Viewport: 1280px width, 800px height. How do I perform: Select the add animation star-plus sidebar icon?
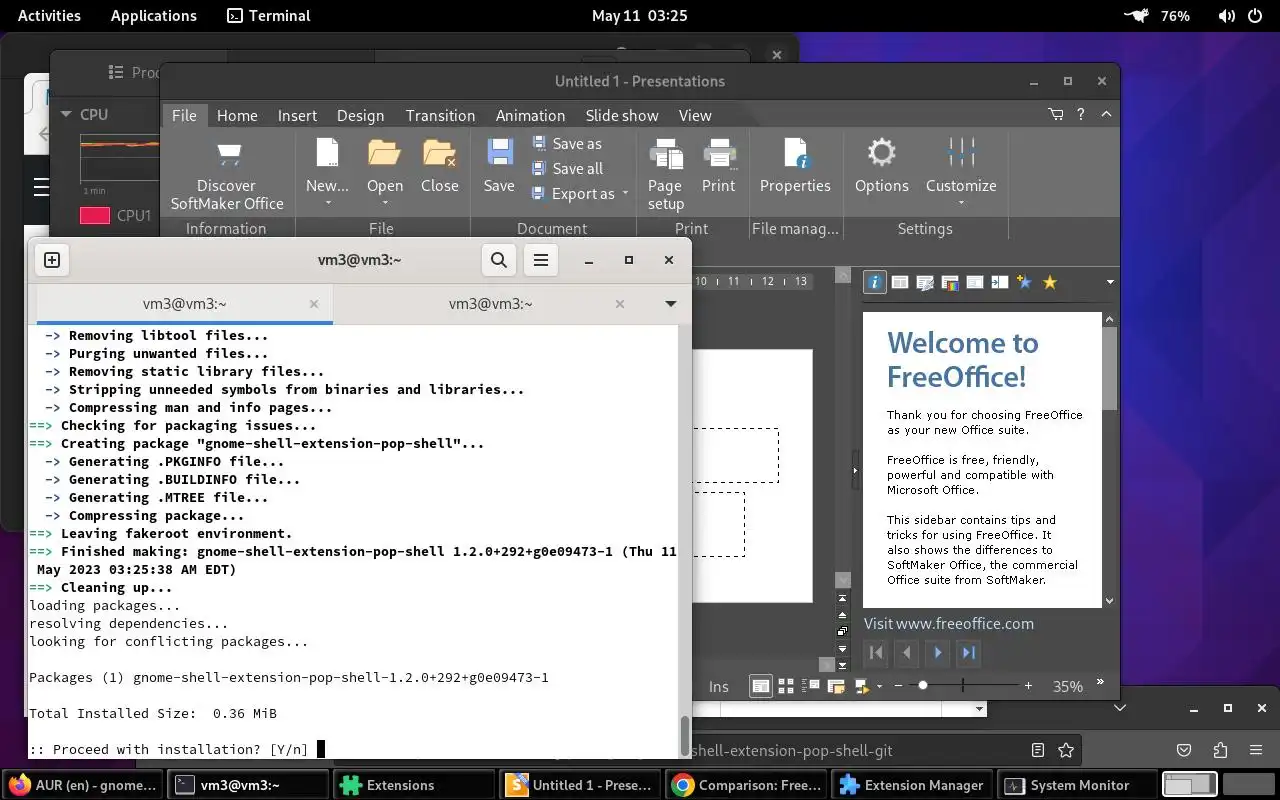(1024, 283)
